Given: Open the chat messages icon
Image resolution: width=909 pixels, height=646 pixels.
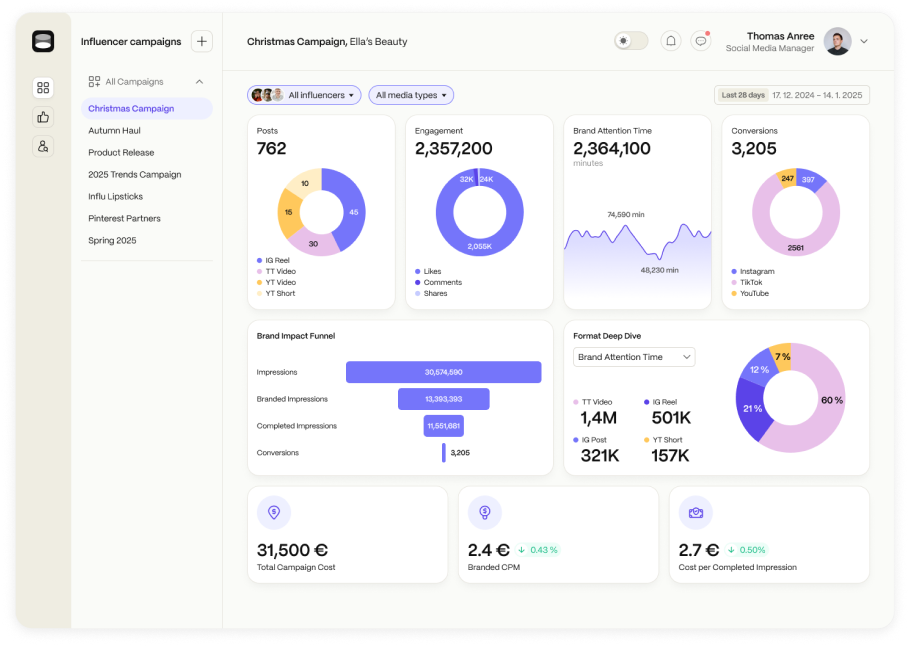Looking at the screenshot, I should 701,41.
